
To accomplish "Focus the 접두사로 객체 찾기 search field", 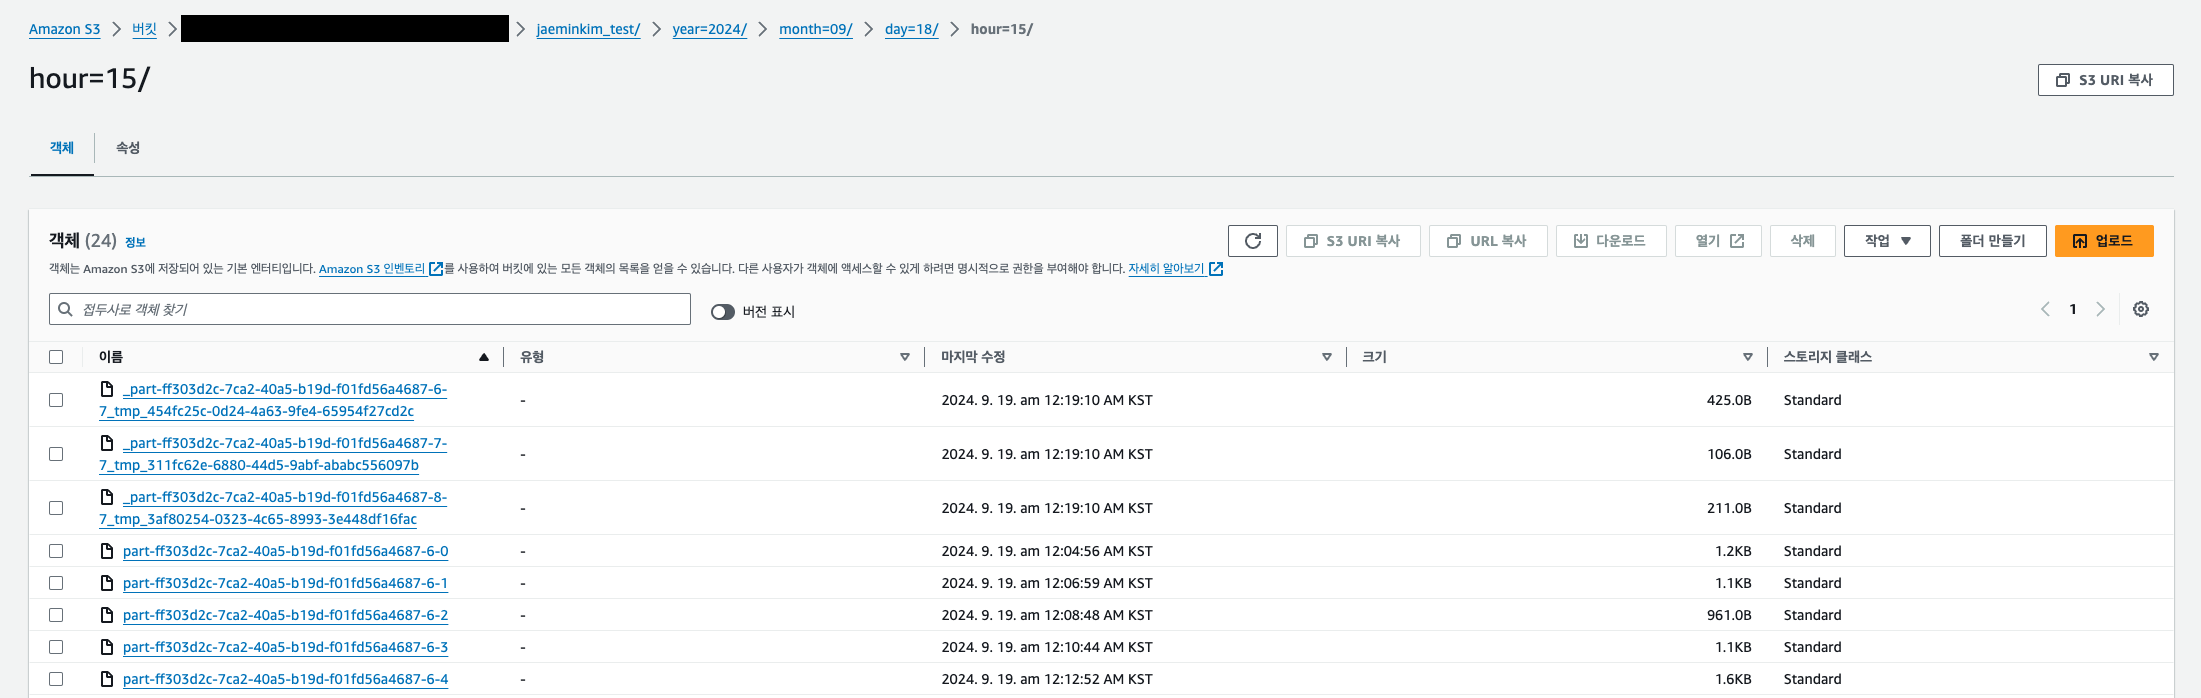I will pos(370,309).
